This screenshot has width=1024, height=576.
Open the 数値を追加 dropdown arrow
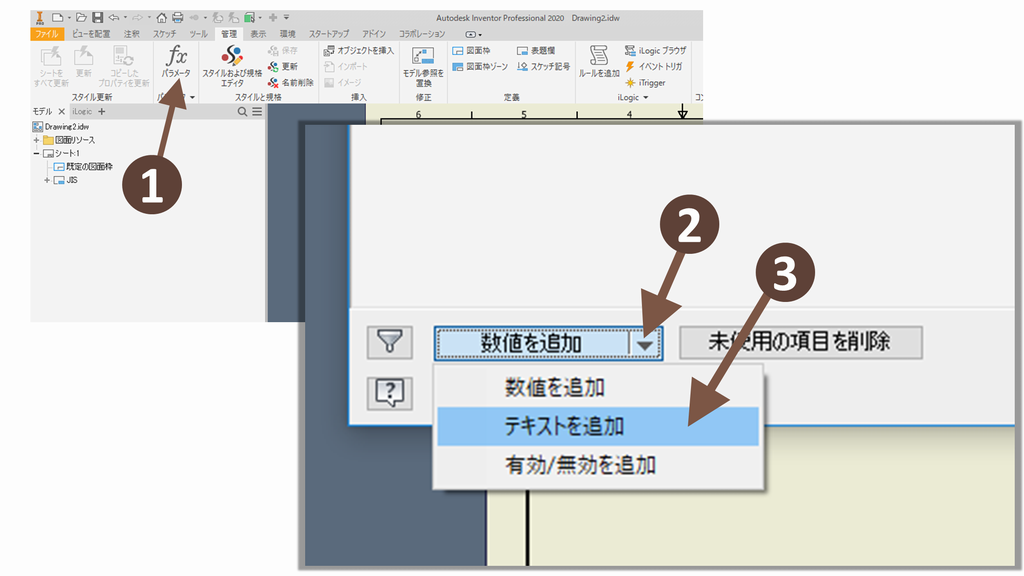(646, 344)
